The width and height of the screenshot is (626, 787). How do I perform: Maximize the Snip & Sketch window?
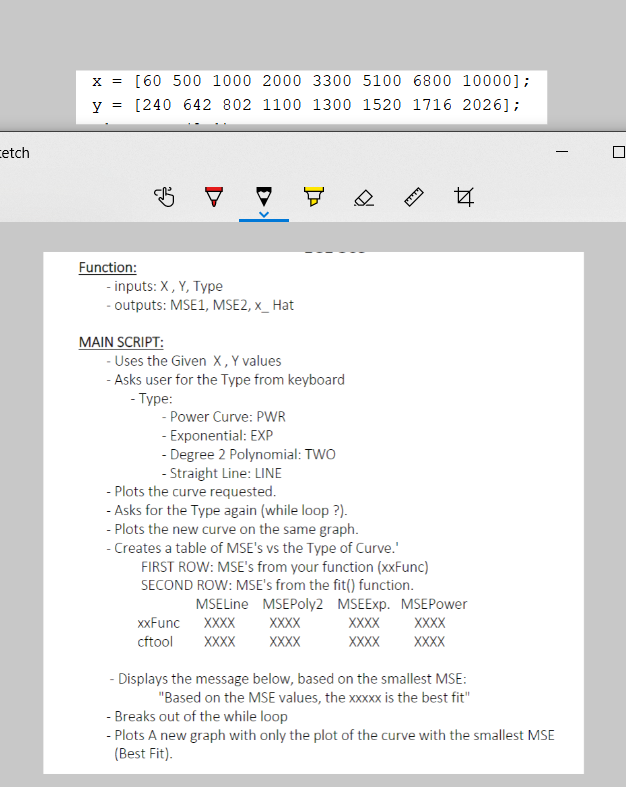(619, 152)
